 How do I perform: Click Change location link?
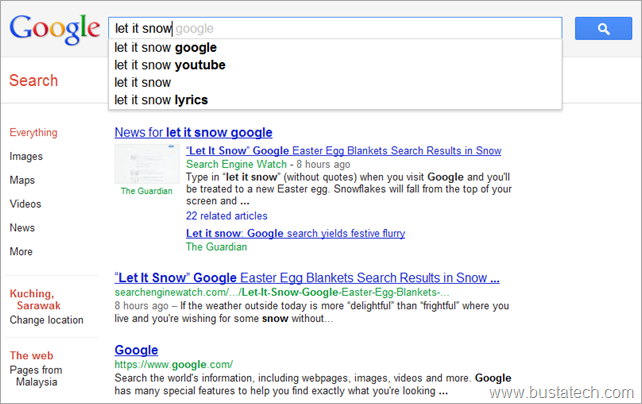point(46,320)
